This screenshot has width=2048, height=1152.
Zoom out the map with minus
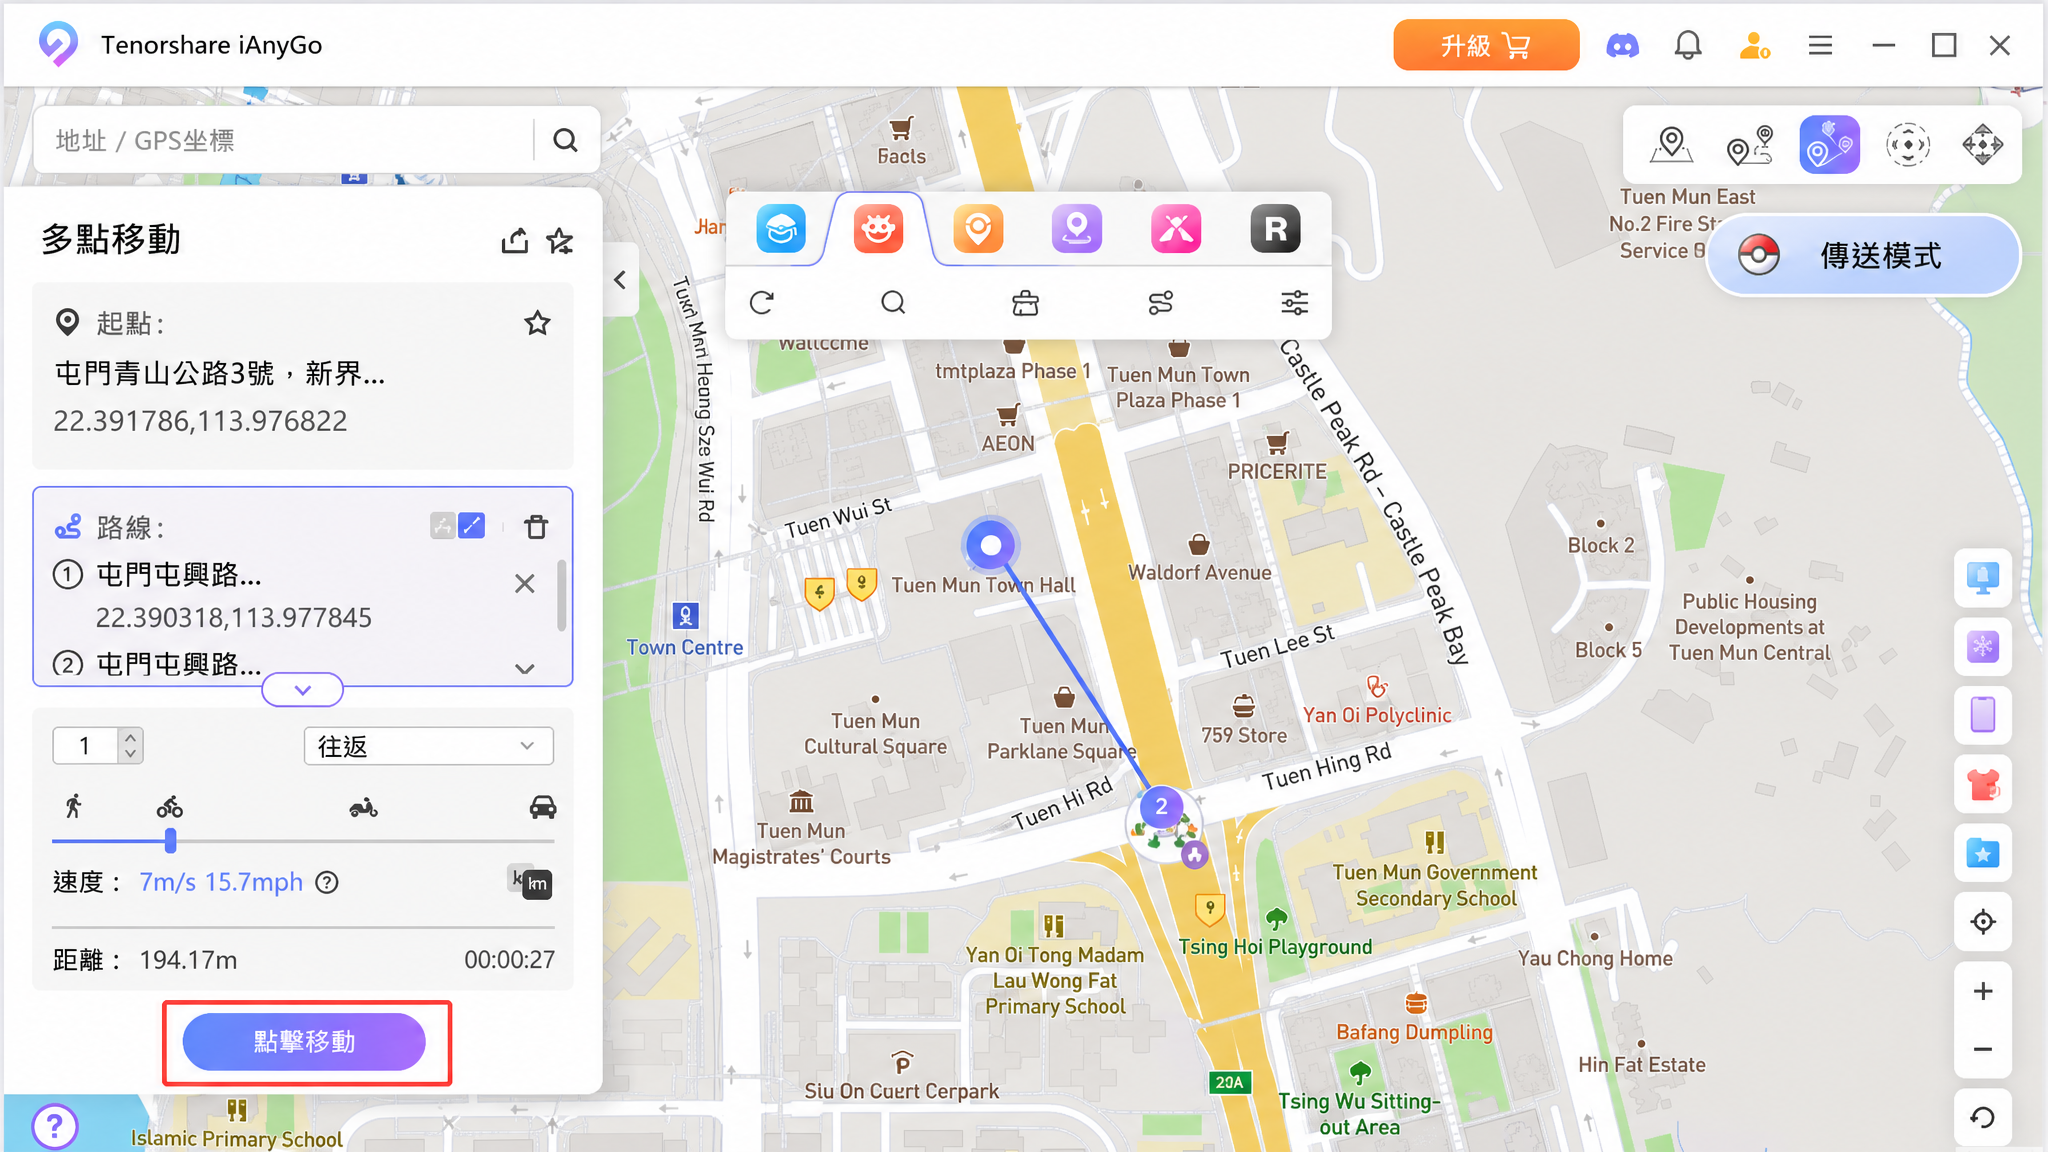point(1983,1049)
